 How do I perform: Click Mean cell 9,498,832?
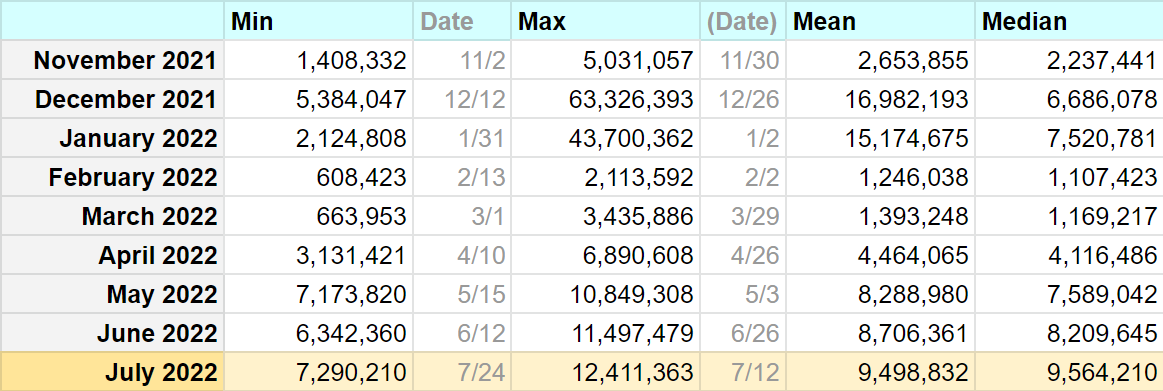click(x=880, y=372)
